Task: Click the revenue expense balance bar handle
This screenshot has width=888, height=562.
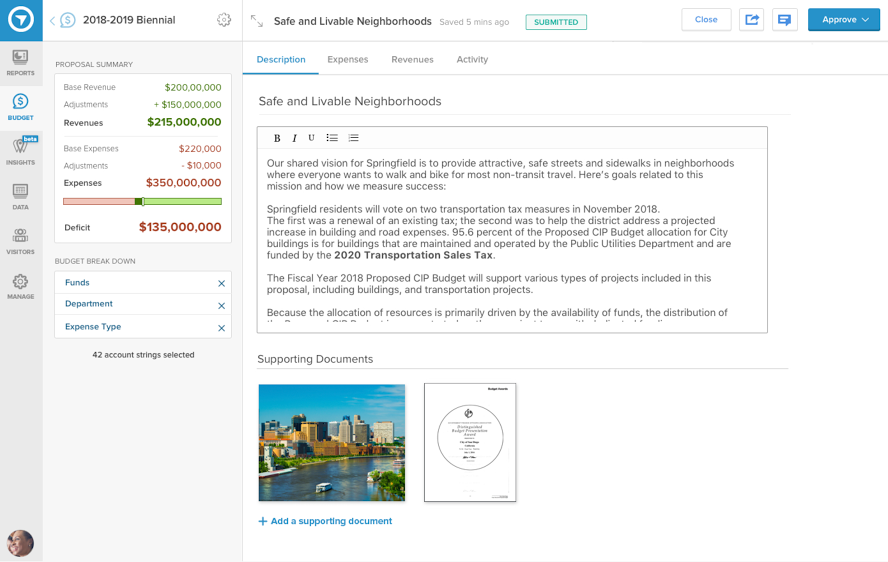Action: point(142,201)
